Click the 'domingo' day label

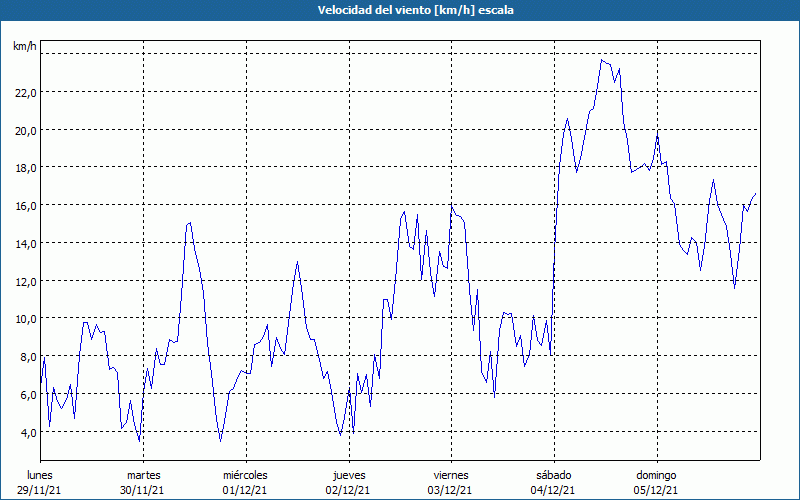656,475
